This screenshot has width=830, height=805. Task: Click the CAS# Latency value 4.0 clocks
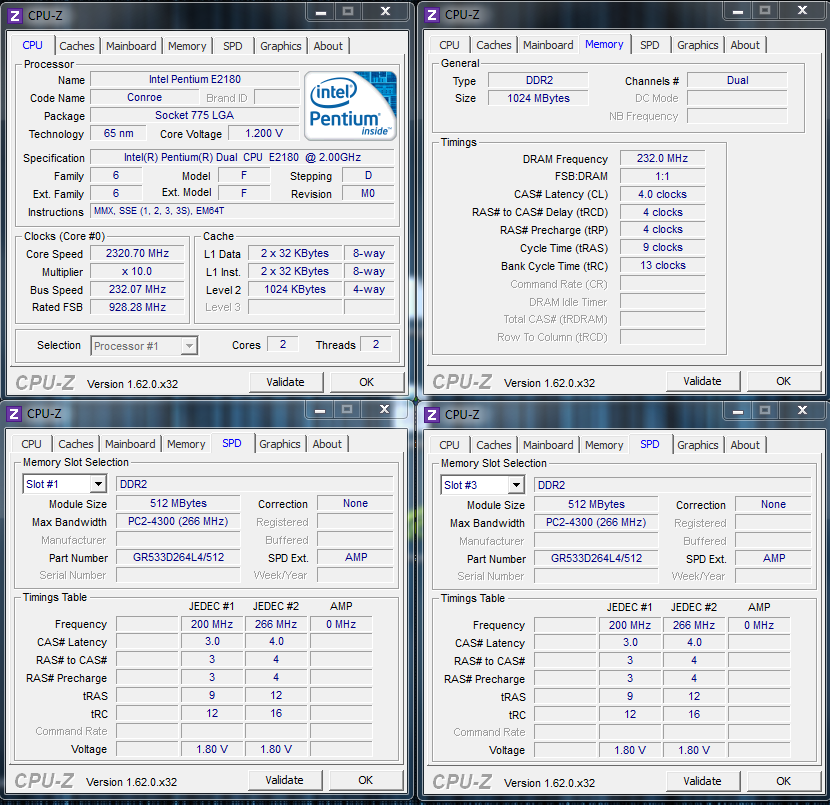(662, 194)
